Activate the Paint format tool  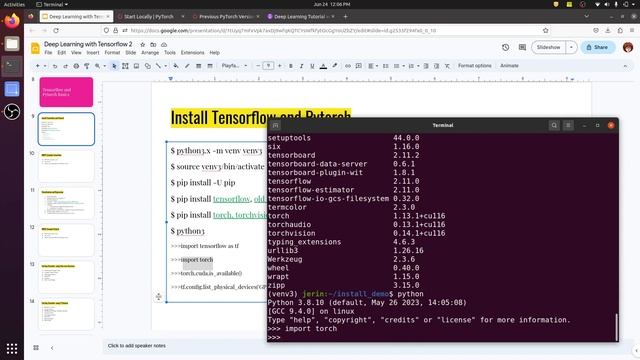click(87, 66)
